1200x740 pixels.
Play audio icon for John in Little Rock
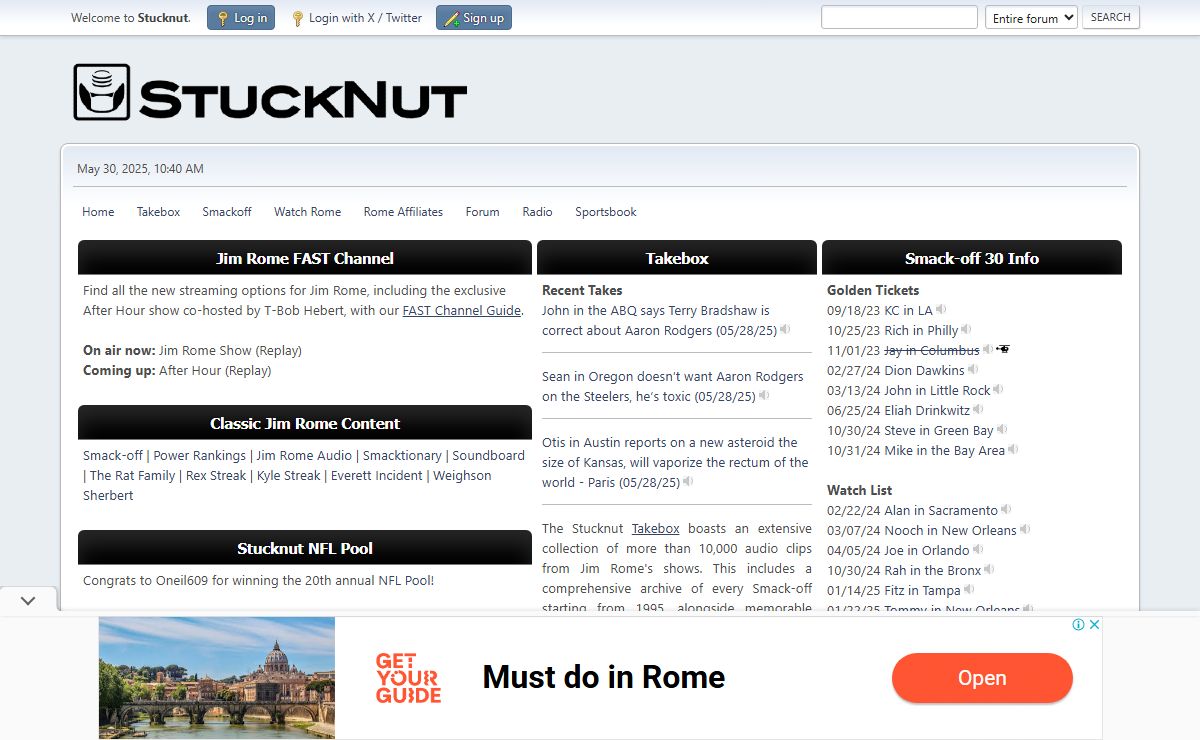pyautogui.click(x=999, y=390)
